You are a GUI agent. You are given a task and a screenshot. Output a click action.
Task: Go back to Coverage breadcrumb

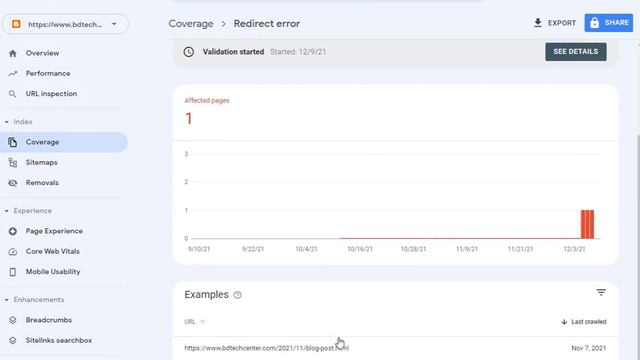tap(191, 24)
